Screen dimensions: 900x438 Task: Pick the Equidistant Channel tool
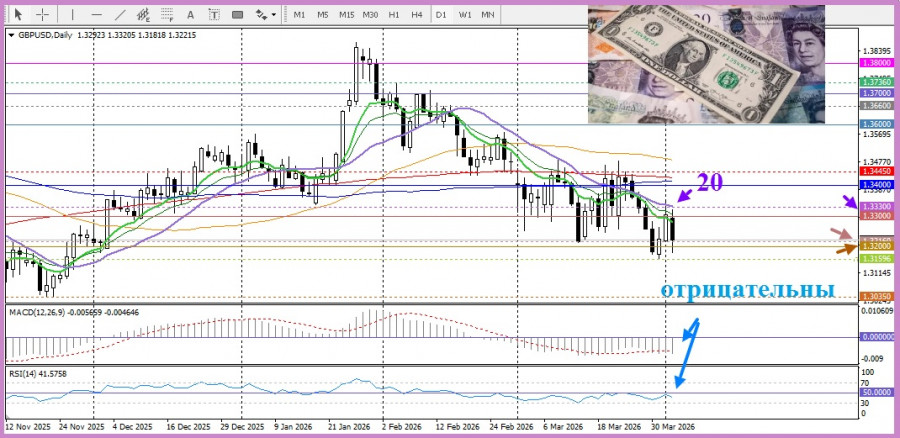(x=143, y=14)
